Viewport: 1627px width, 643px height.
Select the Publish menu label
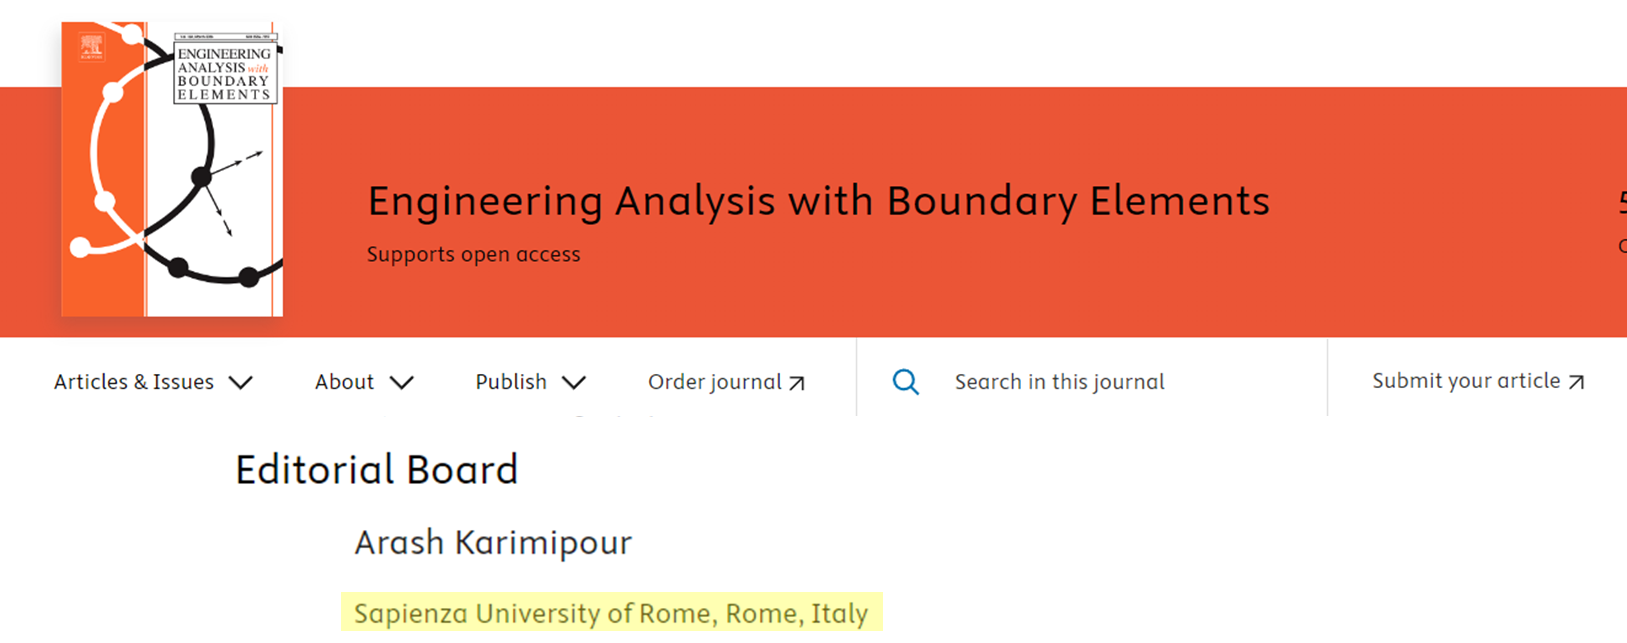click(x=511, y=382)
